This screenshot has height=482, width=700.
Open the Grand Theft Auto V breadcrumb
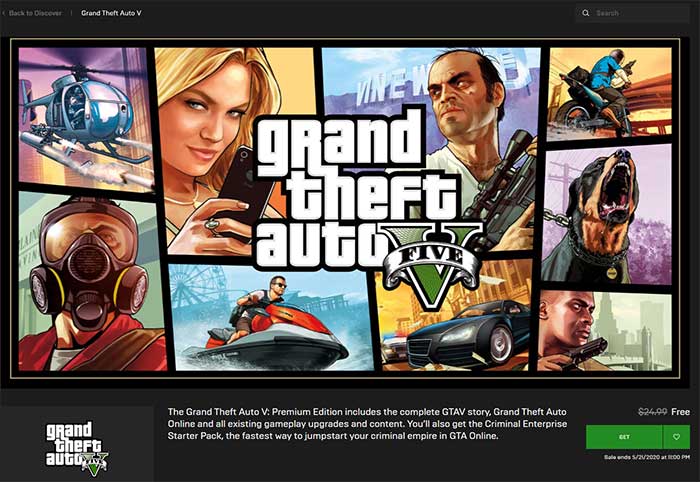coord(111,13)
